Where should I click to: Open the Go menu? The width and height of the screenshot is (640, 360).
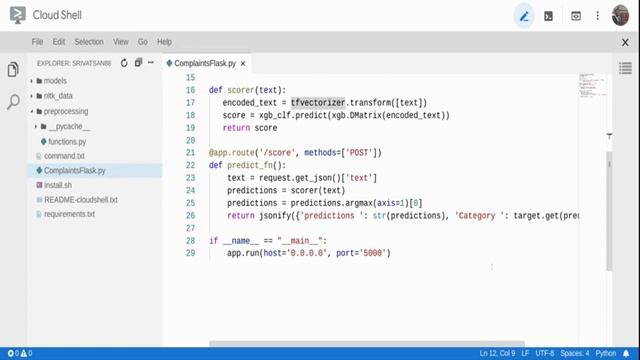pyautogui.click(x=142, y=42)
